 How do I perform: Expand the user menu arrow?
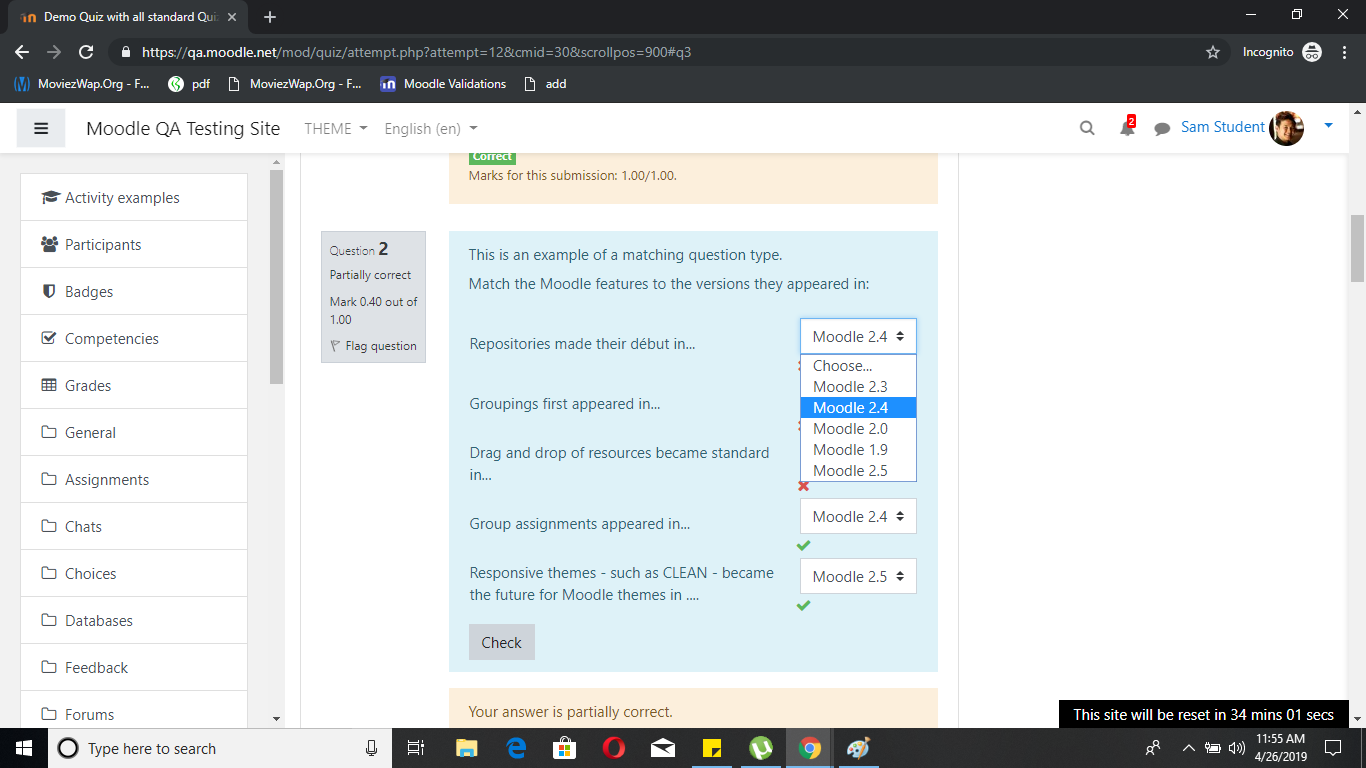pyautogui.click(x=1328, y=126)
